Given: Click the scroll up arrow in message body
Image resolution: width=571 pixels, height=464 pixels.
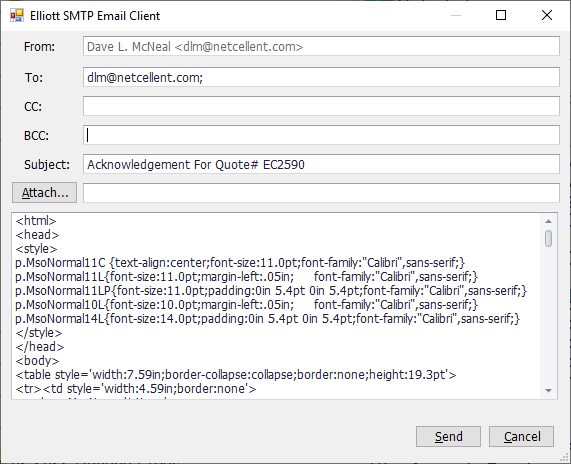Looking at the screenshot, I should pyautogui.click(x=548, y=221).
